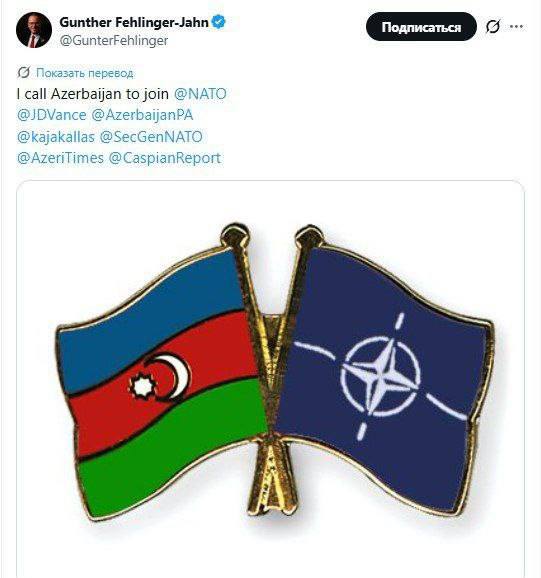
Task: Click the Подписаться follow button
Action: 421,27
